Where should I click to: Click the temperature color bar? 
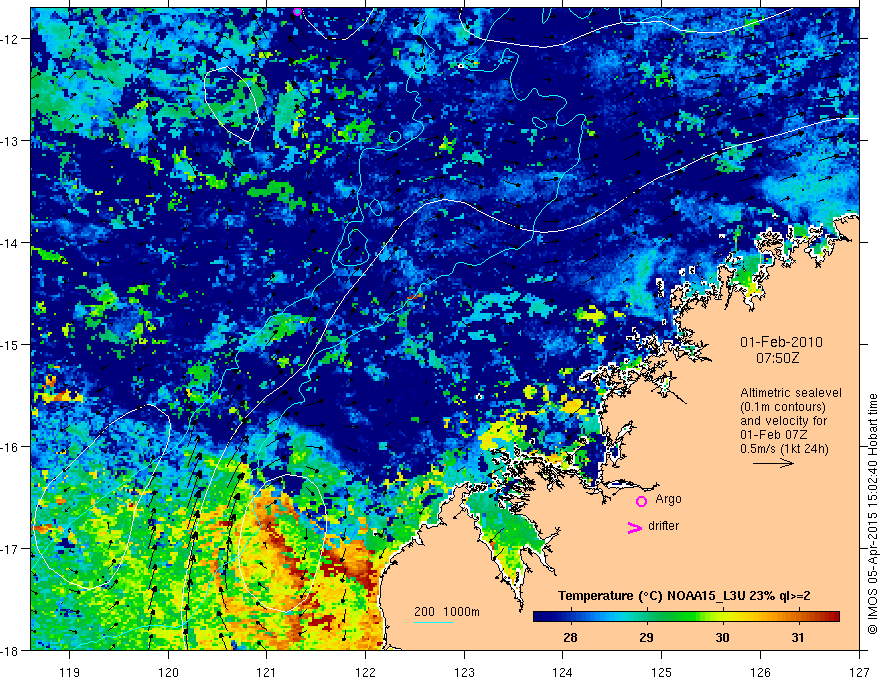(x=686, y=617)
